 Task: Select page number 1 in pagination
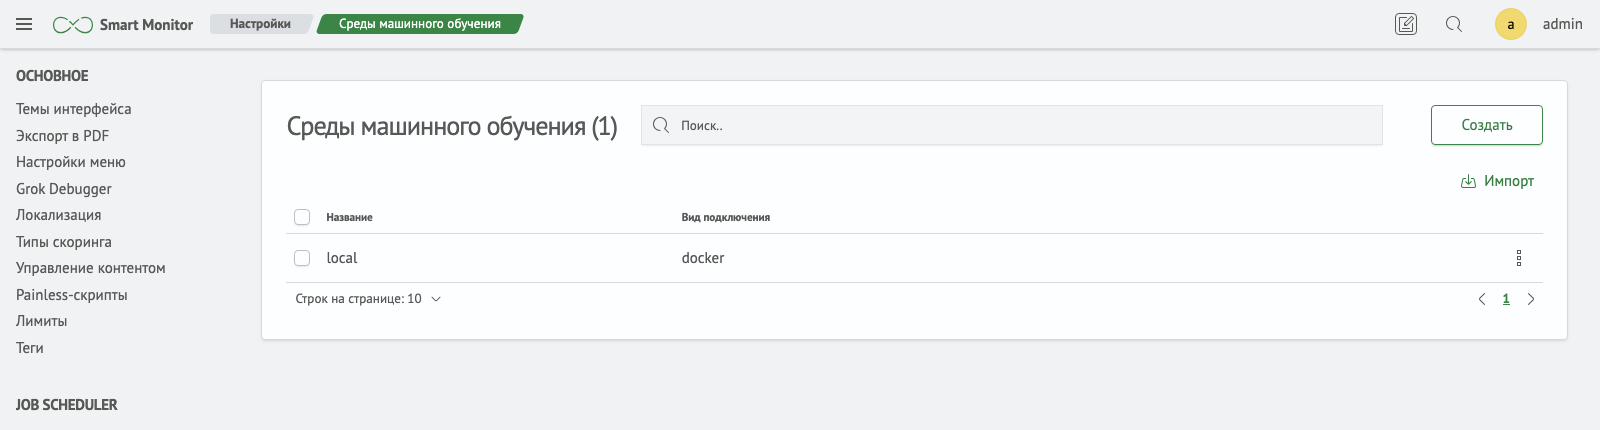[x=1506, y=299]
